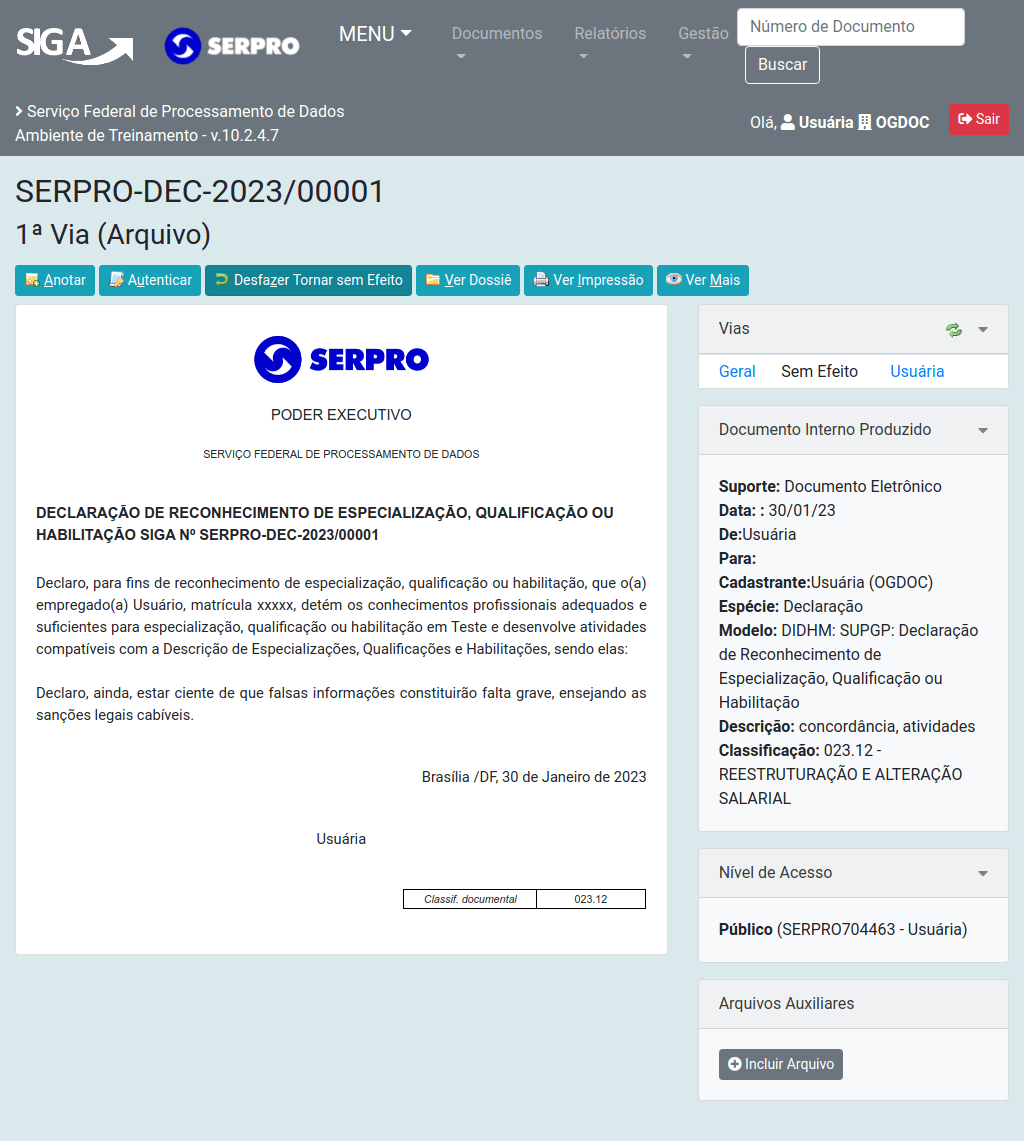Click the SERPRO logo in the navbar
The image size is (1024, 1141).
tap(231, 46)
